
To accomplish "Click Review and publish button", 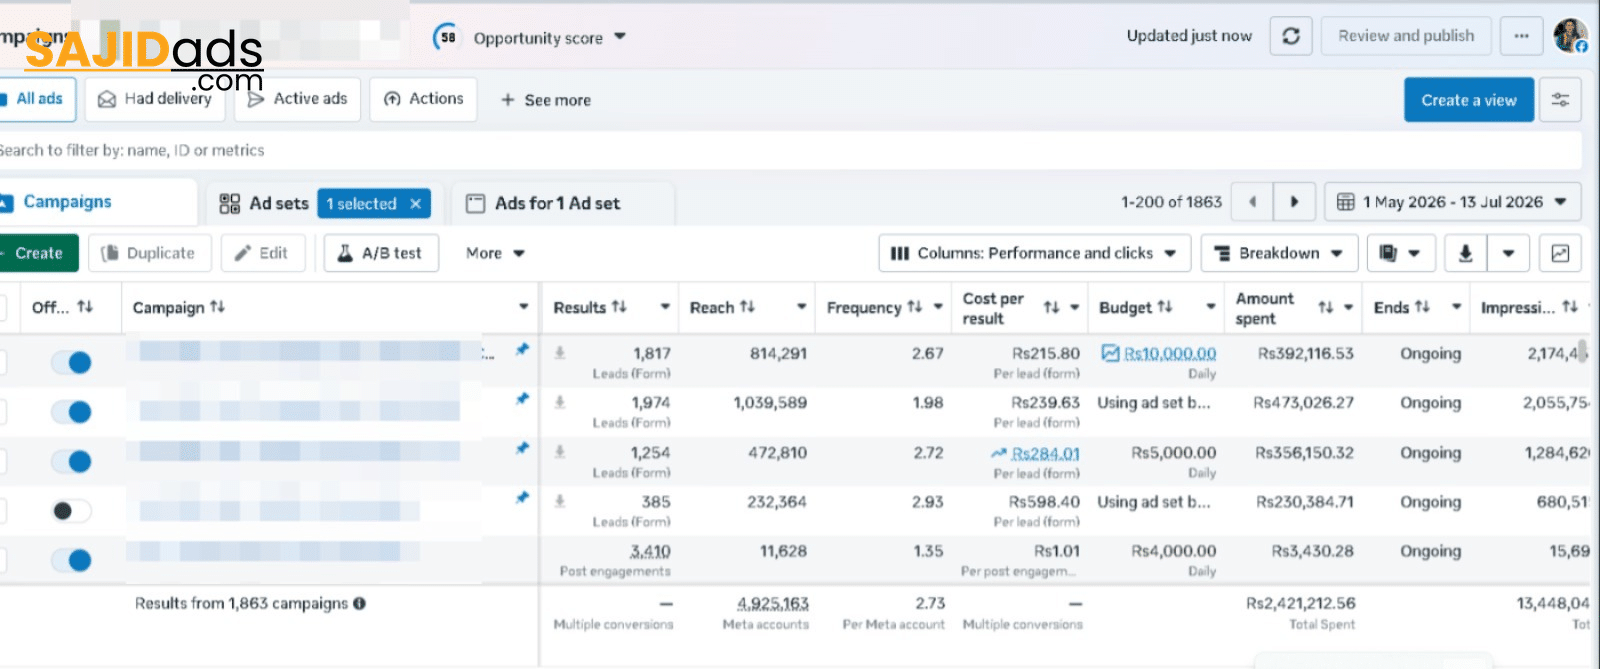I will tap(1406, 36).
